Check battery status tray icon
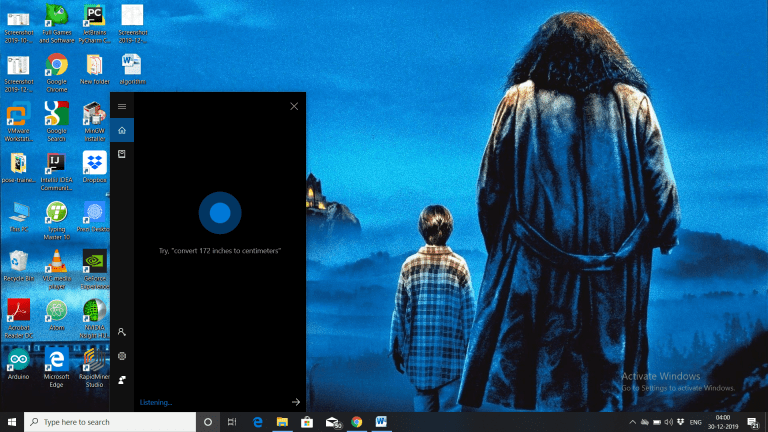Viewport: 768px width, 432px height. [x=657, y=422]
